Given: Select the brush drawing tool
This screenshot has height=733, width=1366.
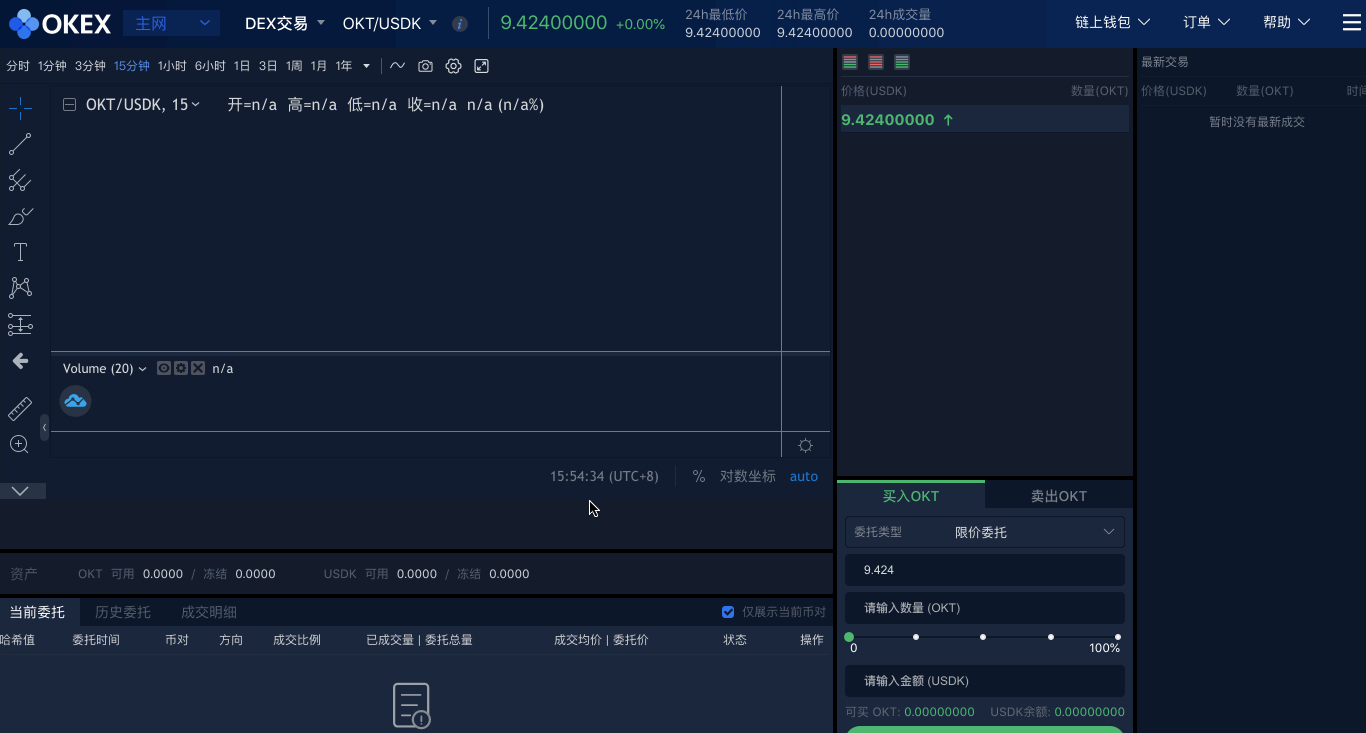Looking at the screenshot, I should pyautogui.click(x=20, y=216).
